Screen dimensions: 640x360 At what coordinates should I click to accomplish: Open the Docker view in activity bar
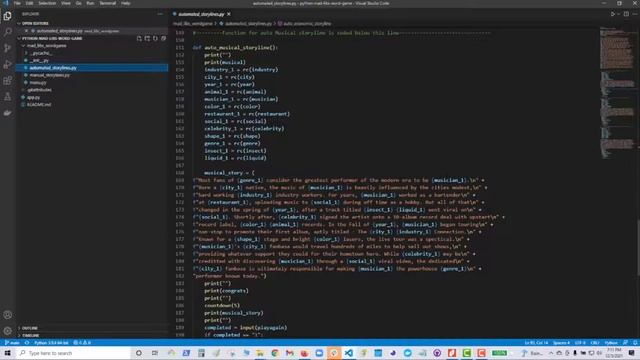[7, 113]
